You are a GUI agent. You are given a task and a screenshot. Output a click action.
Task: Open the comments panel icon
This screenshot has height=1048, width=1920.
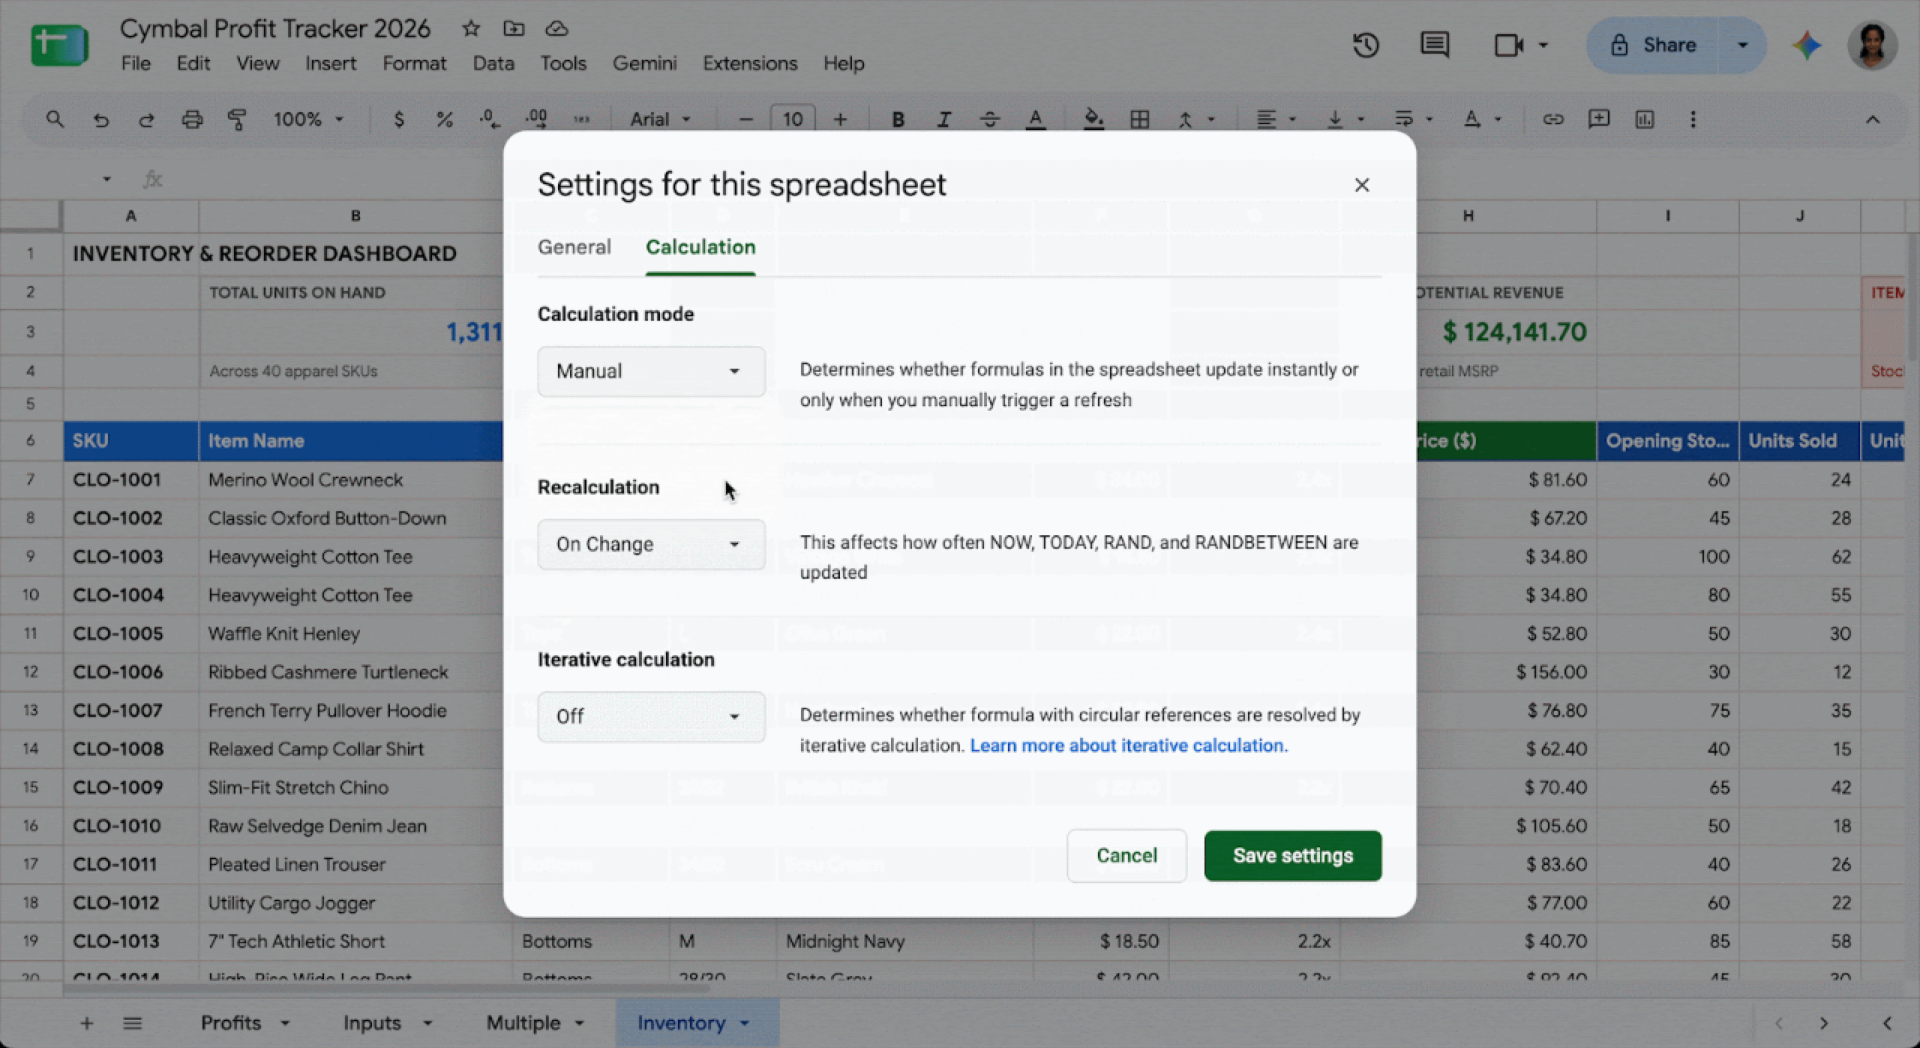click(x=1434, y=45)
